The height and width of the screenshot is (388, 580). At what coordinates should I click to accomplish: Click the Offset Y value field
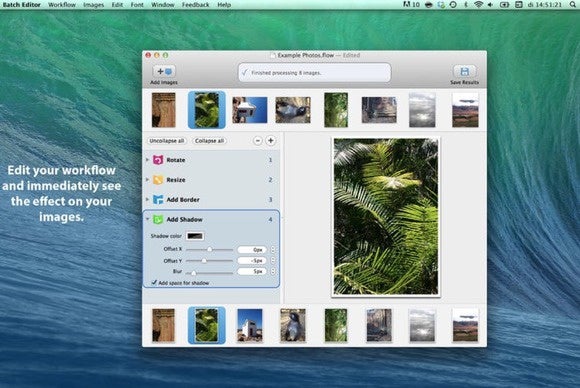click(252, 260)
